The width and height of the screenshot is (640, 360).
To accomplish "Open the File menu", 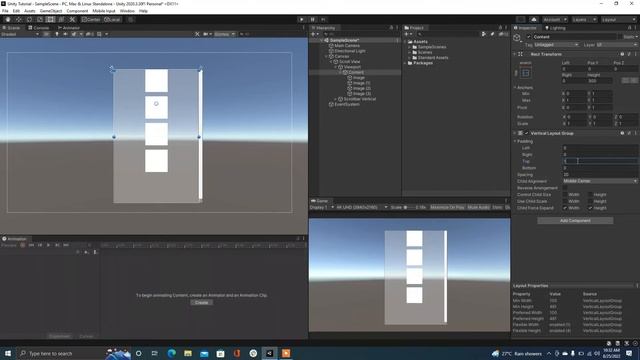I will (5, 11).
